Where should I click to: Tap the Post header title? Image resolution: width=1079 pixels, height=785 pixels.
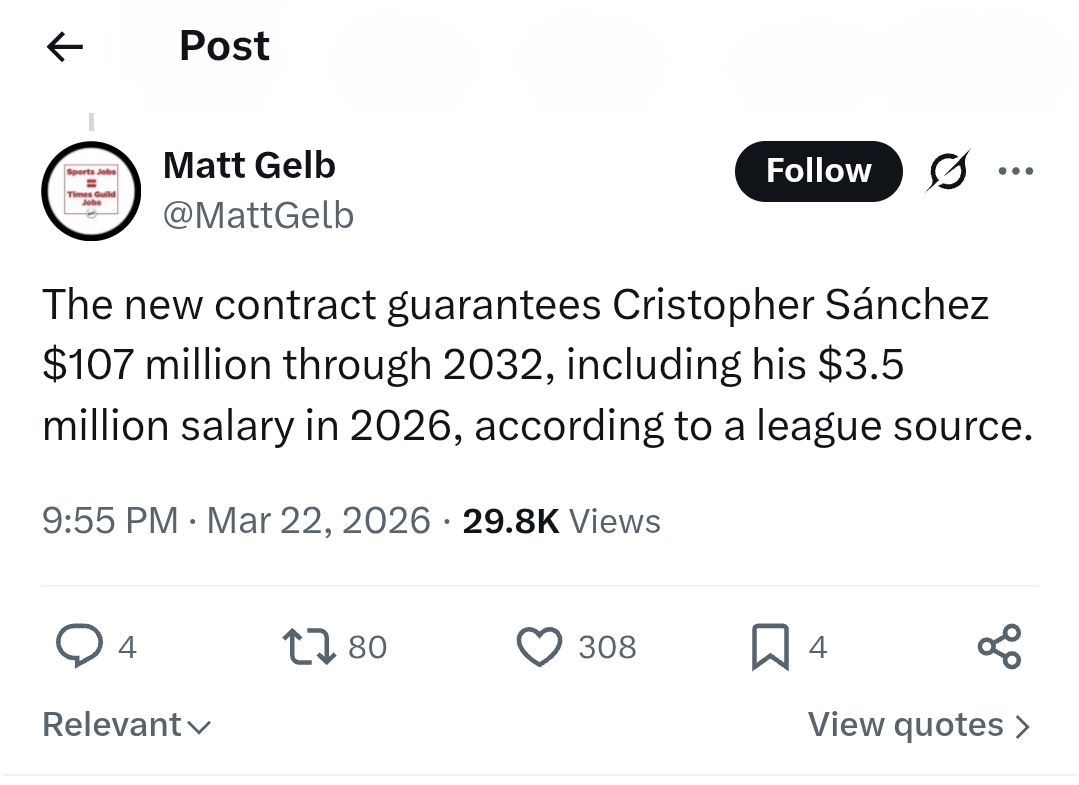coord(224,46)
